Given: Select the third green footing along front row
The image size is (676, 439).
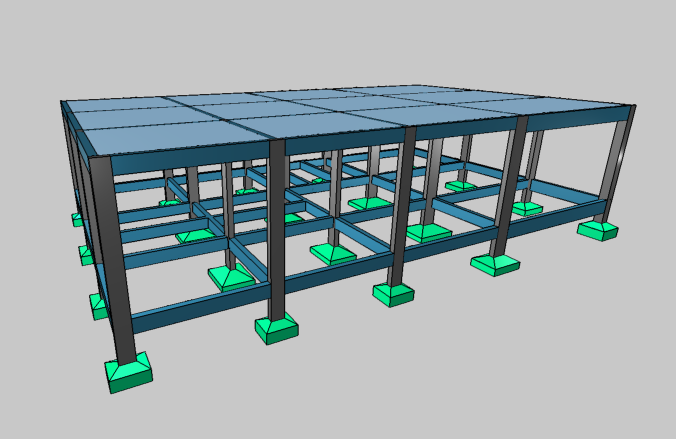Looking at the screenshot, I should 393,293.
